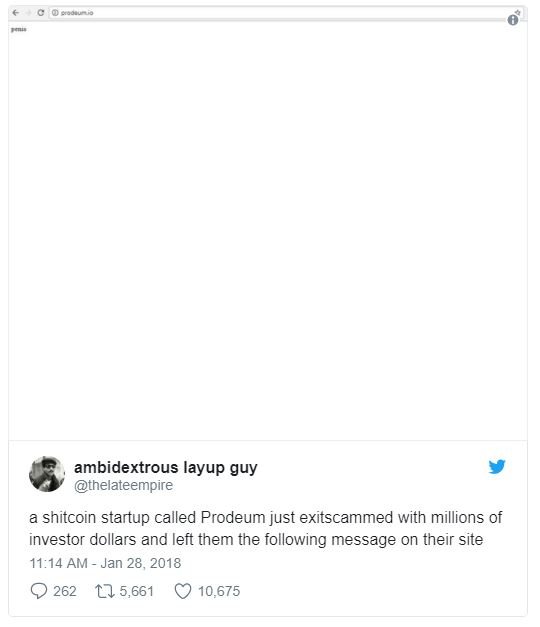The height and width of the screenshot is (627, 540).
Task: Click the prodeum.io address bar text
Action: point(77,13)
